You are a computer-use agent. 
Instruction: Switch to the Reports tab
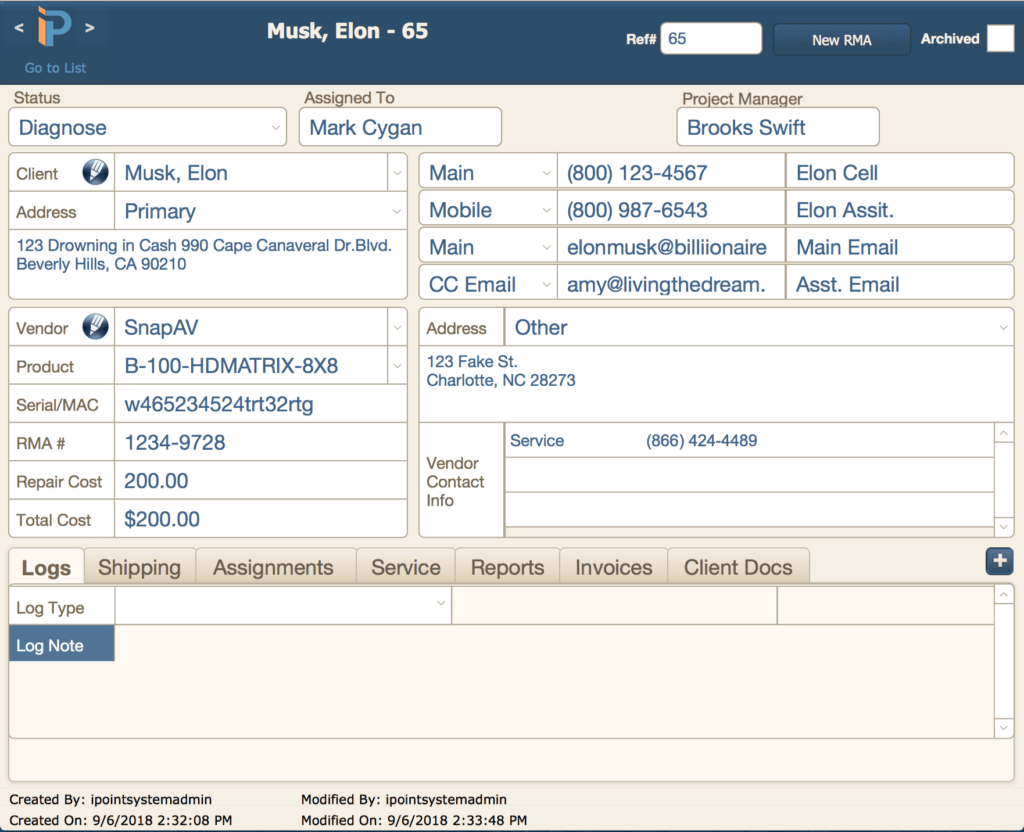(507, 566)
